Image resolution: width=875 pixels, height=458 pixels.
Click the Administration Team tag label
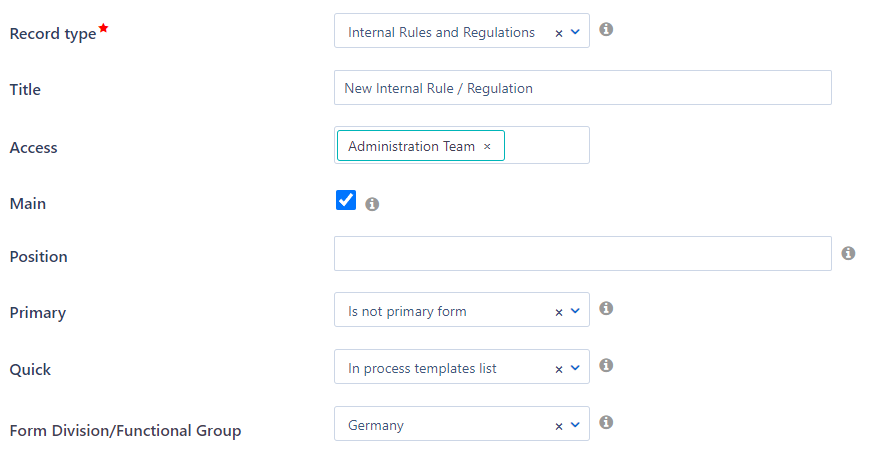click(x=411, y=146)
